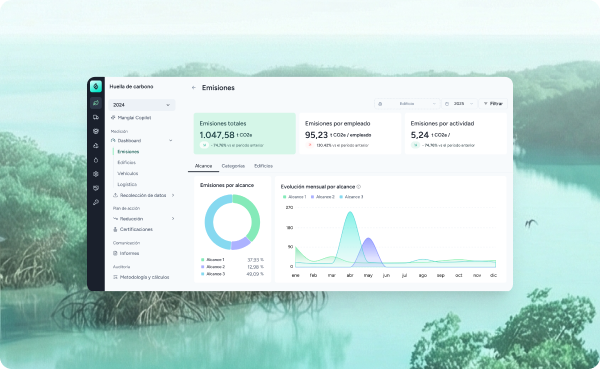Screen dimensions: 600x369
Task: Select the Emisiones por empleado card
Action: coord(350,134)
